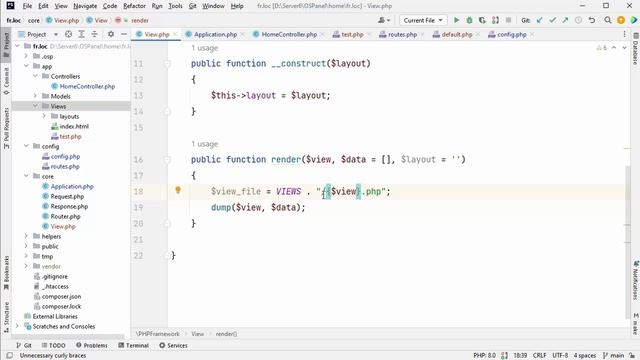Open the Refactor menu

click(134, 6)
